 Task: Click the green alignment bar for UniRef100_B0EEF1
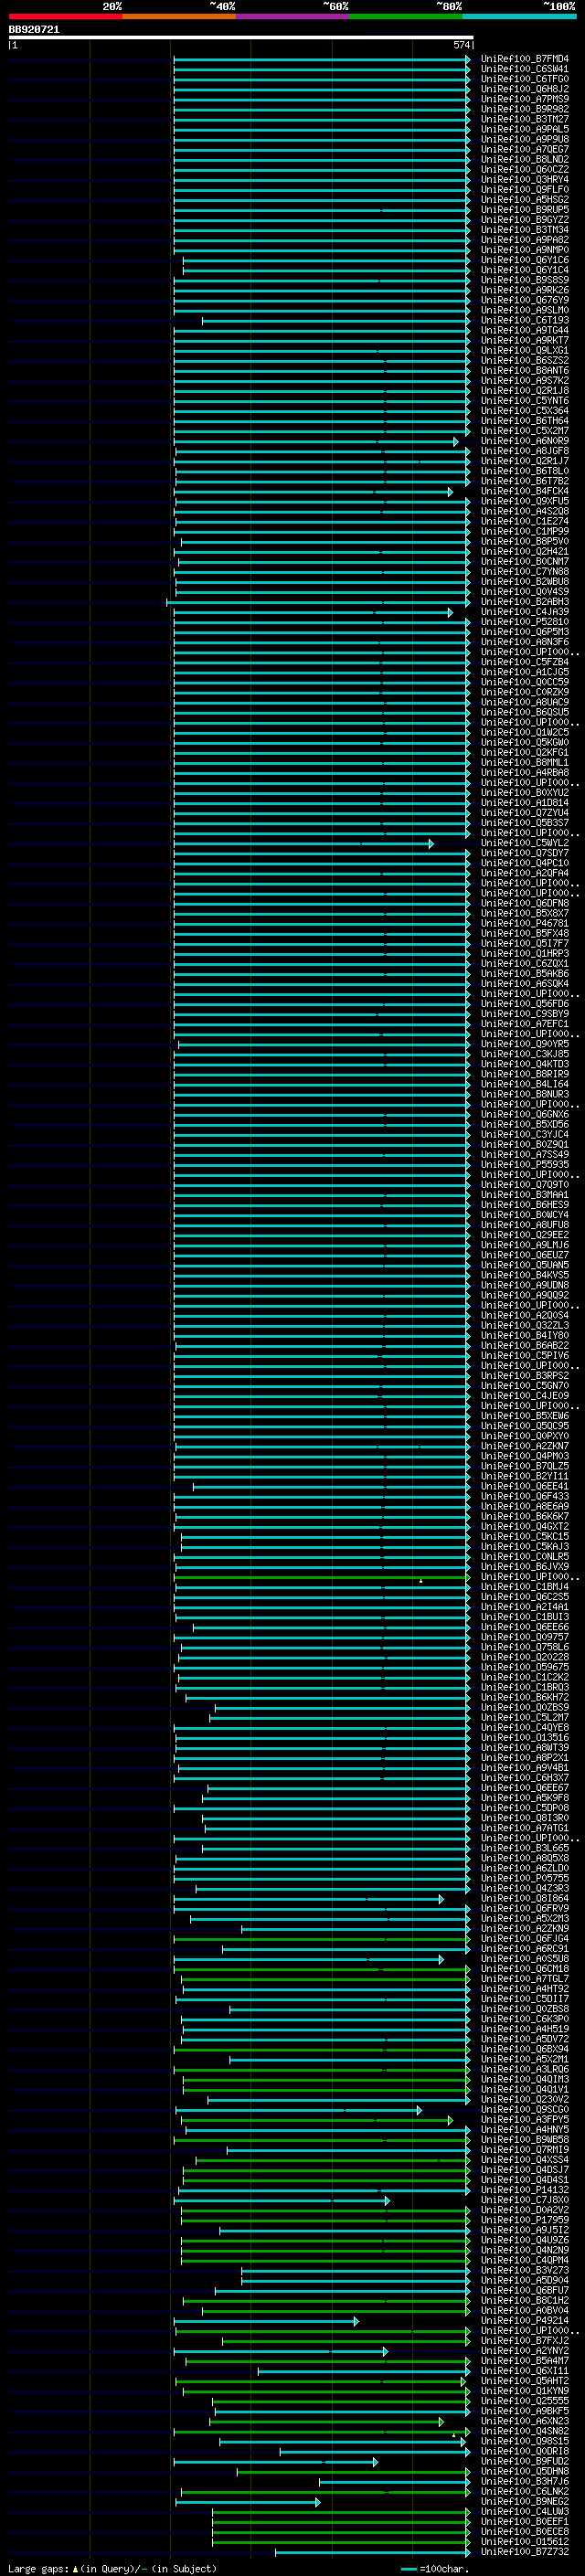(341, 2522)
